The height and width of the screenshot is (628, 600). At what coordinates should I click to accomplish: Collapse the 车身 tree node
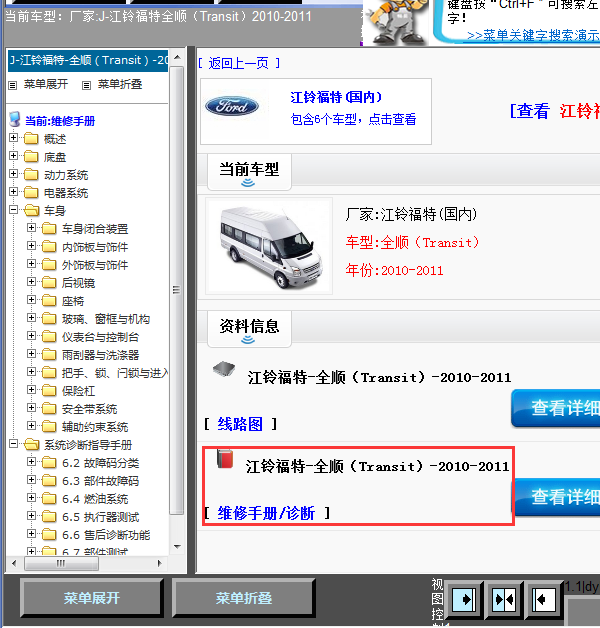(13, 209)
